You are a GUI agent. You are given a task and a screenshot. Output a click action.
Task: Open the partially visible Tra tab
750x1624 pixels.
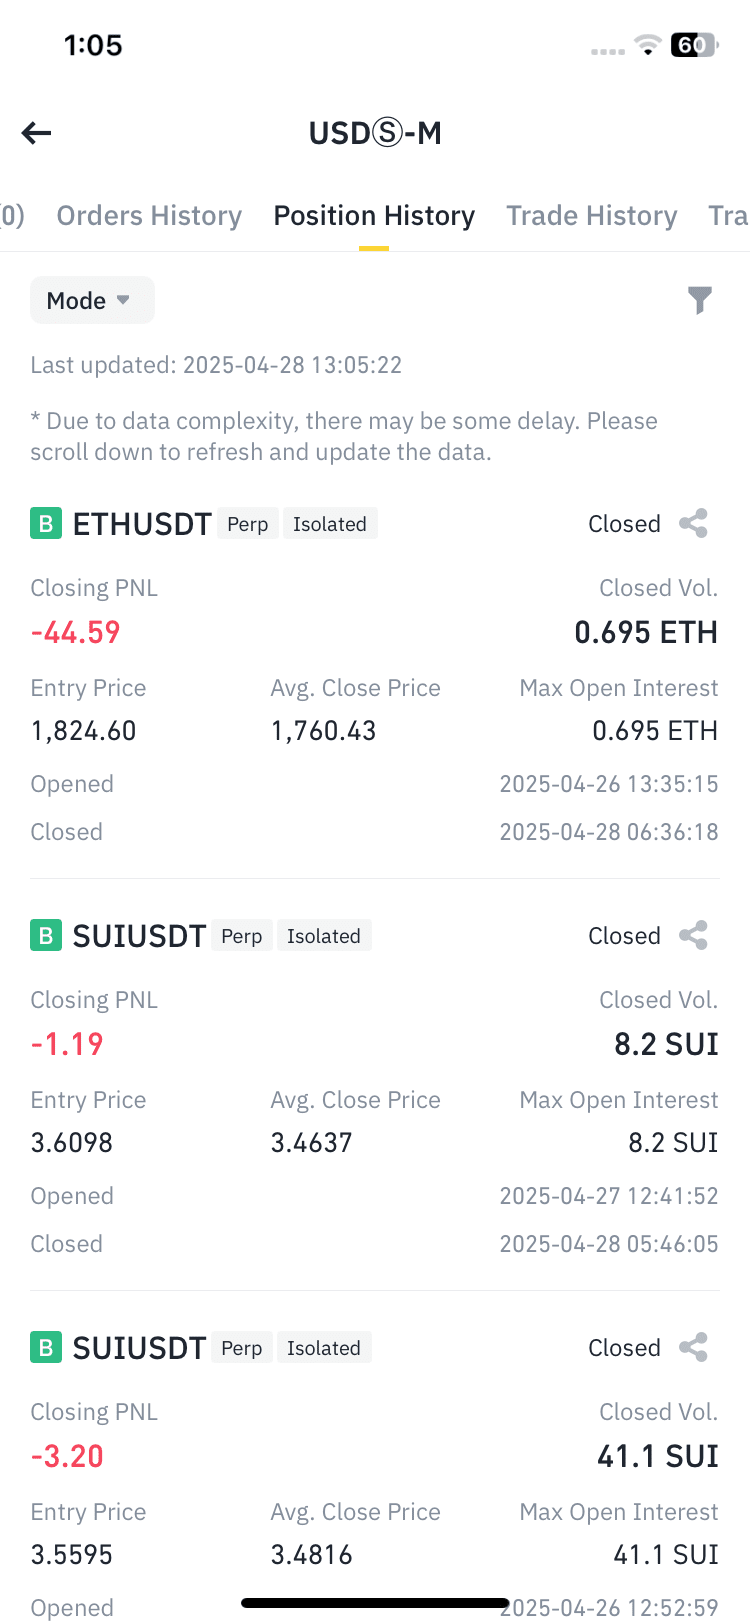point(728,216)
